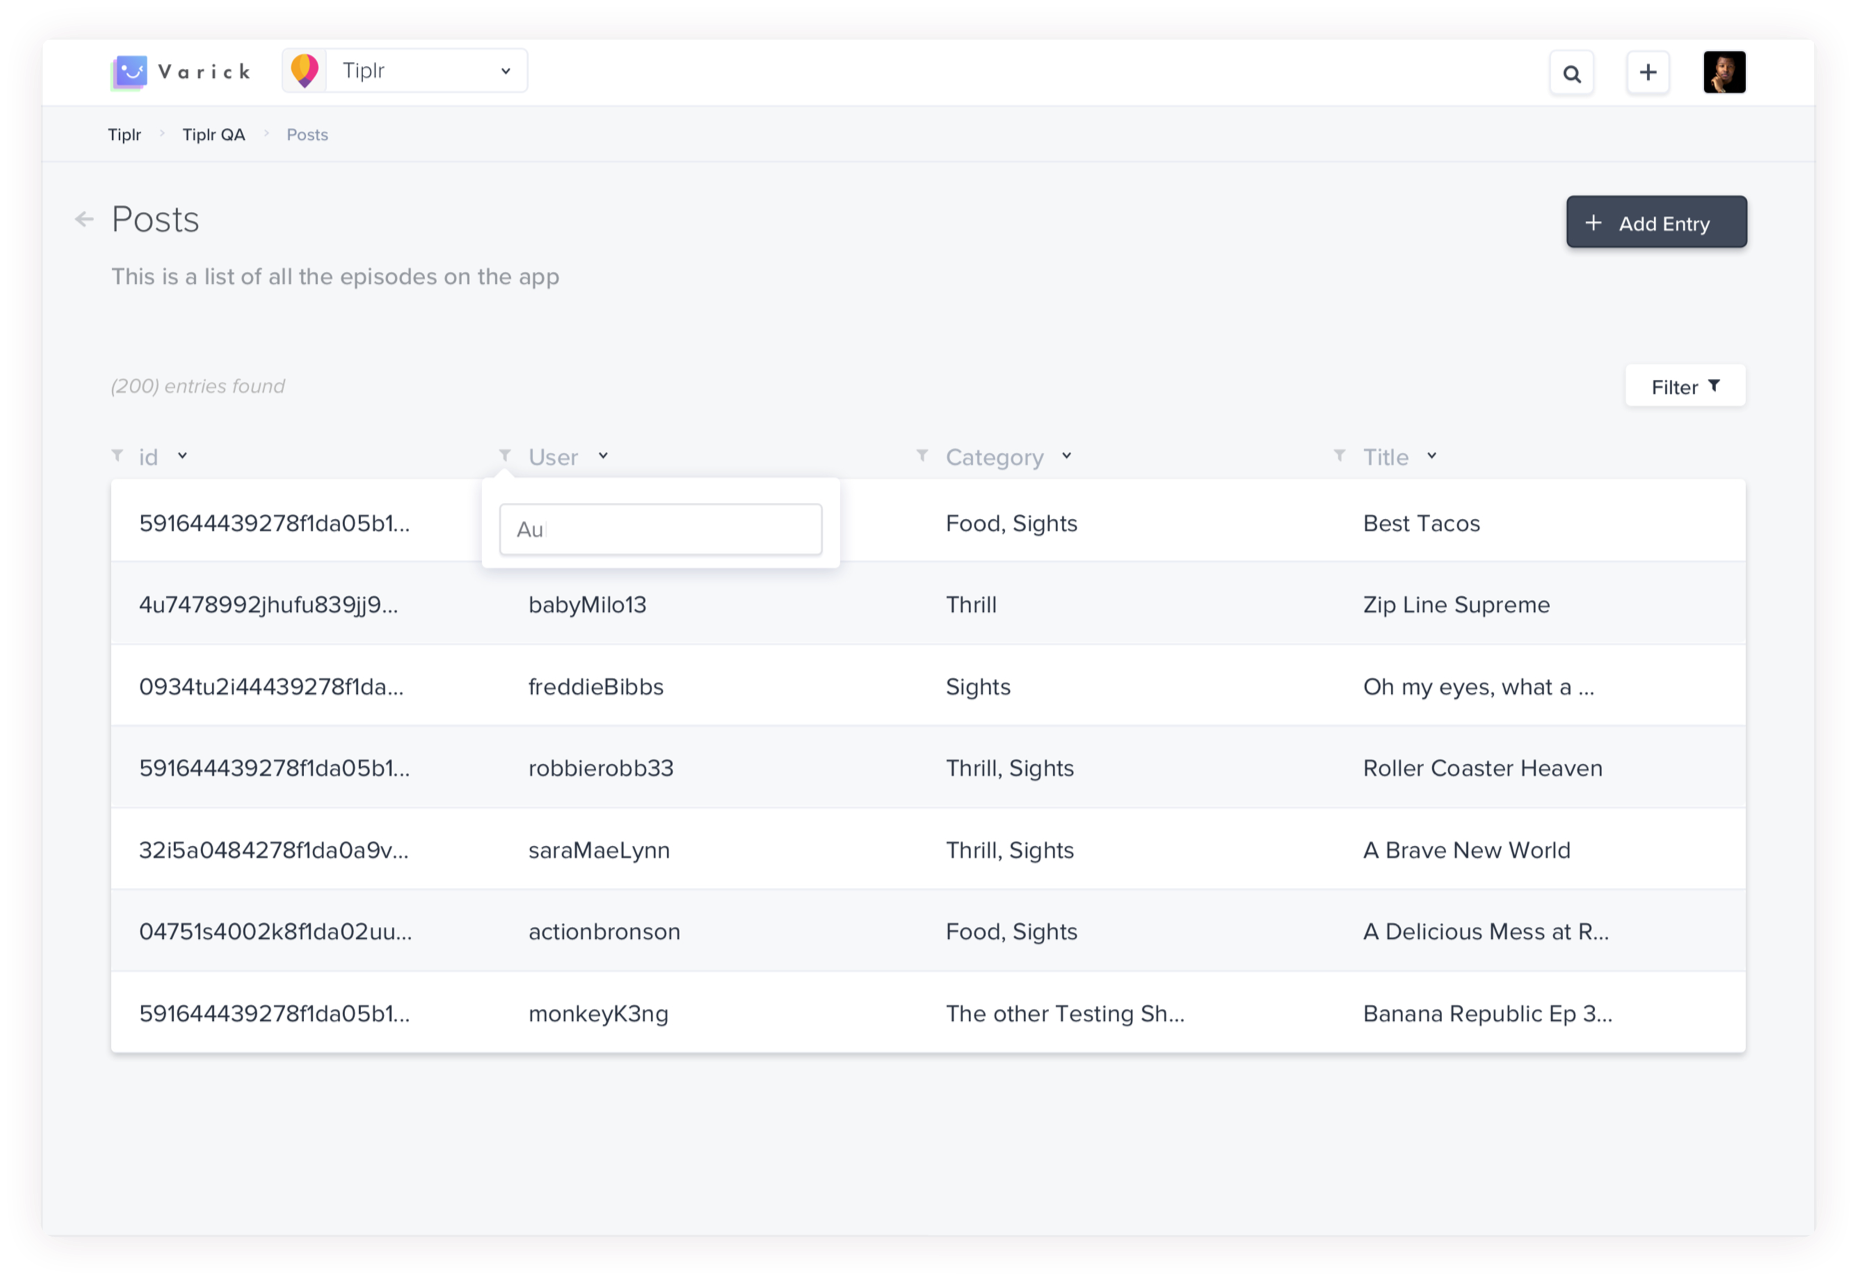Viewport: 1860px width, 1281px height.
Task: Click the Varick logo icon
Action: coord(130,71)
